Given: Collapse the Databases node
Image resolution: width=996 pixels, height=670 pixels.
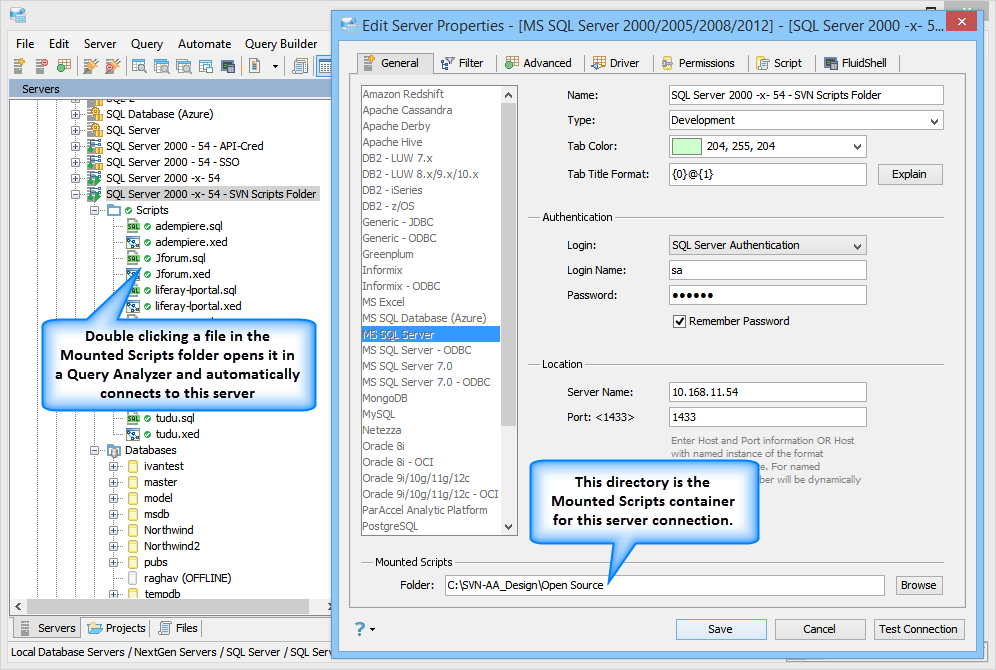Looking at the screenshot, I should click(94, 450).
